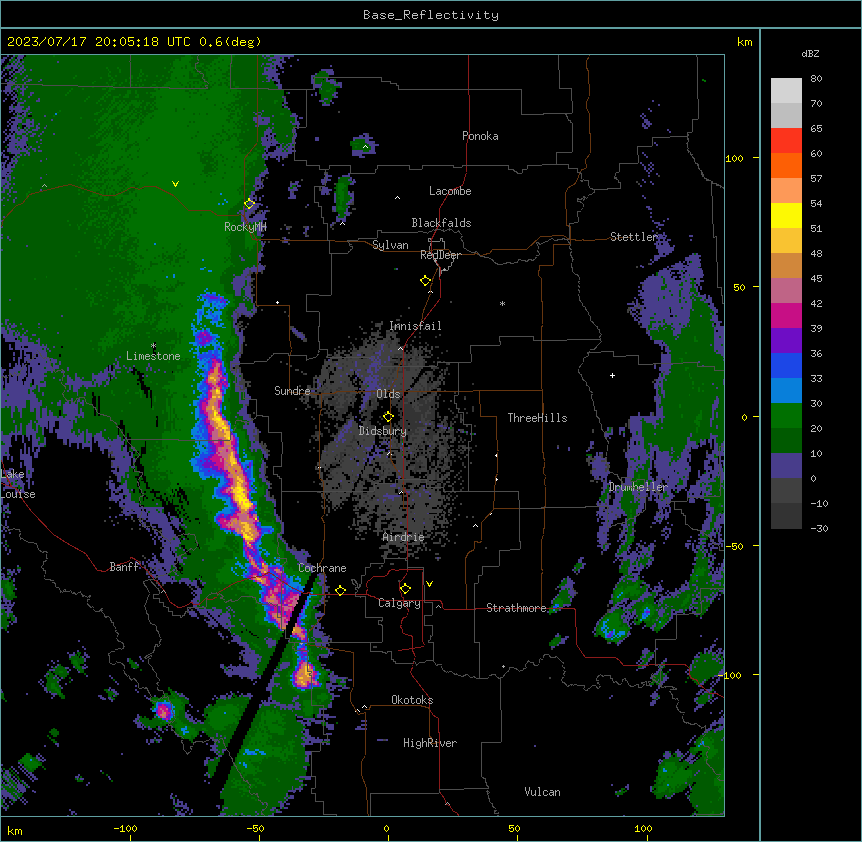Screen dimensions: 862x842
Task: Pick the red 60–65 dBZ legend swatch
Action: [786, 141]
